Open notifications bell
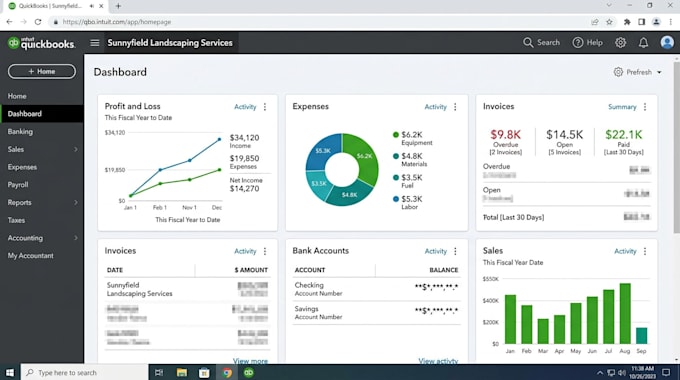Screen dimensions: 680x380 644,43
